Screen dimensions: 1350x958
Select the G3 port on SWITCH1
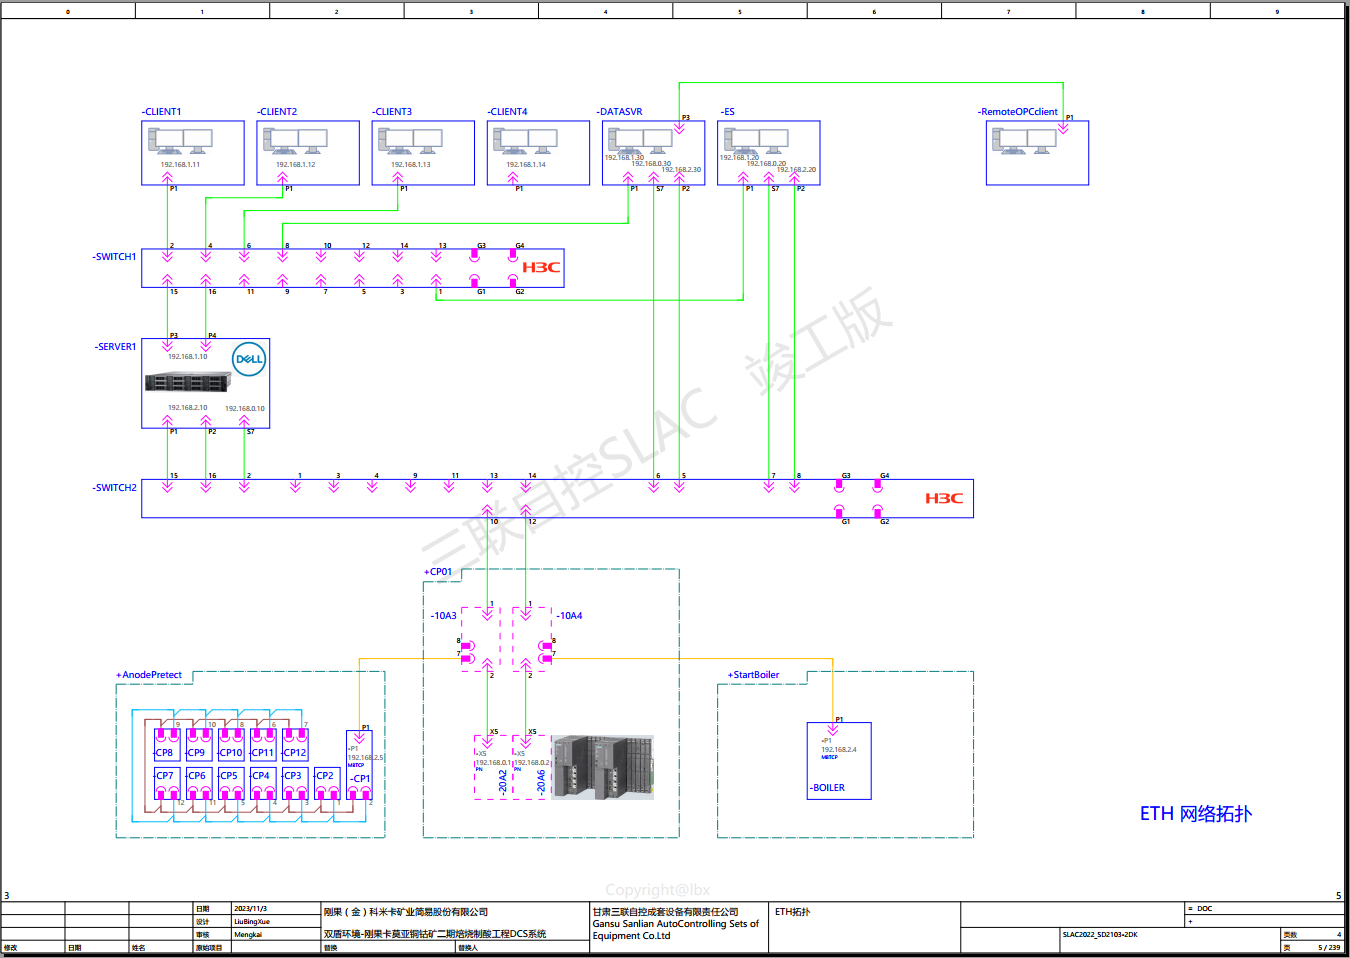pos(474,256)
